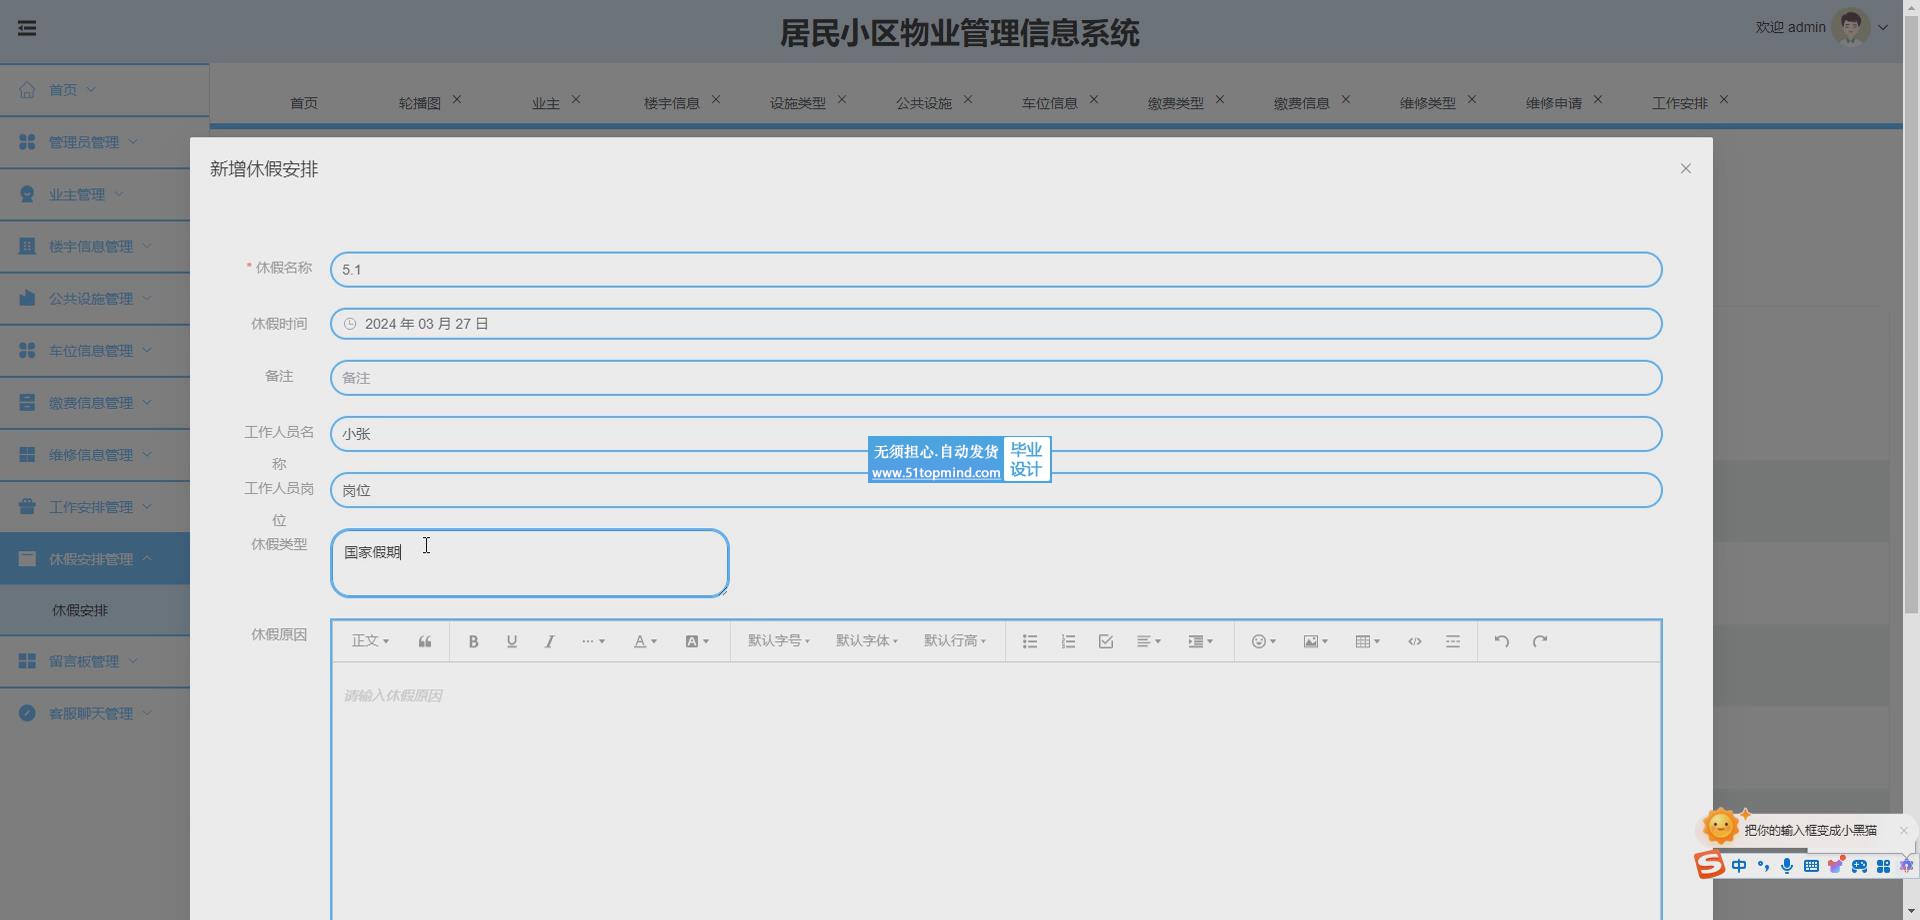Toggle italic formatting in the editor
1920x920 pixels.
tap(549, 642)
